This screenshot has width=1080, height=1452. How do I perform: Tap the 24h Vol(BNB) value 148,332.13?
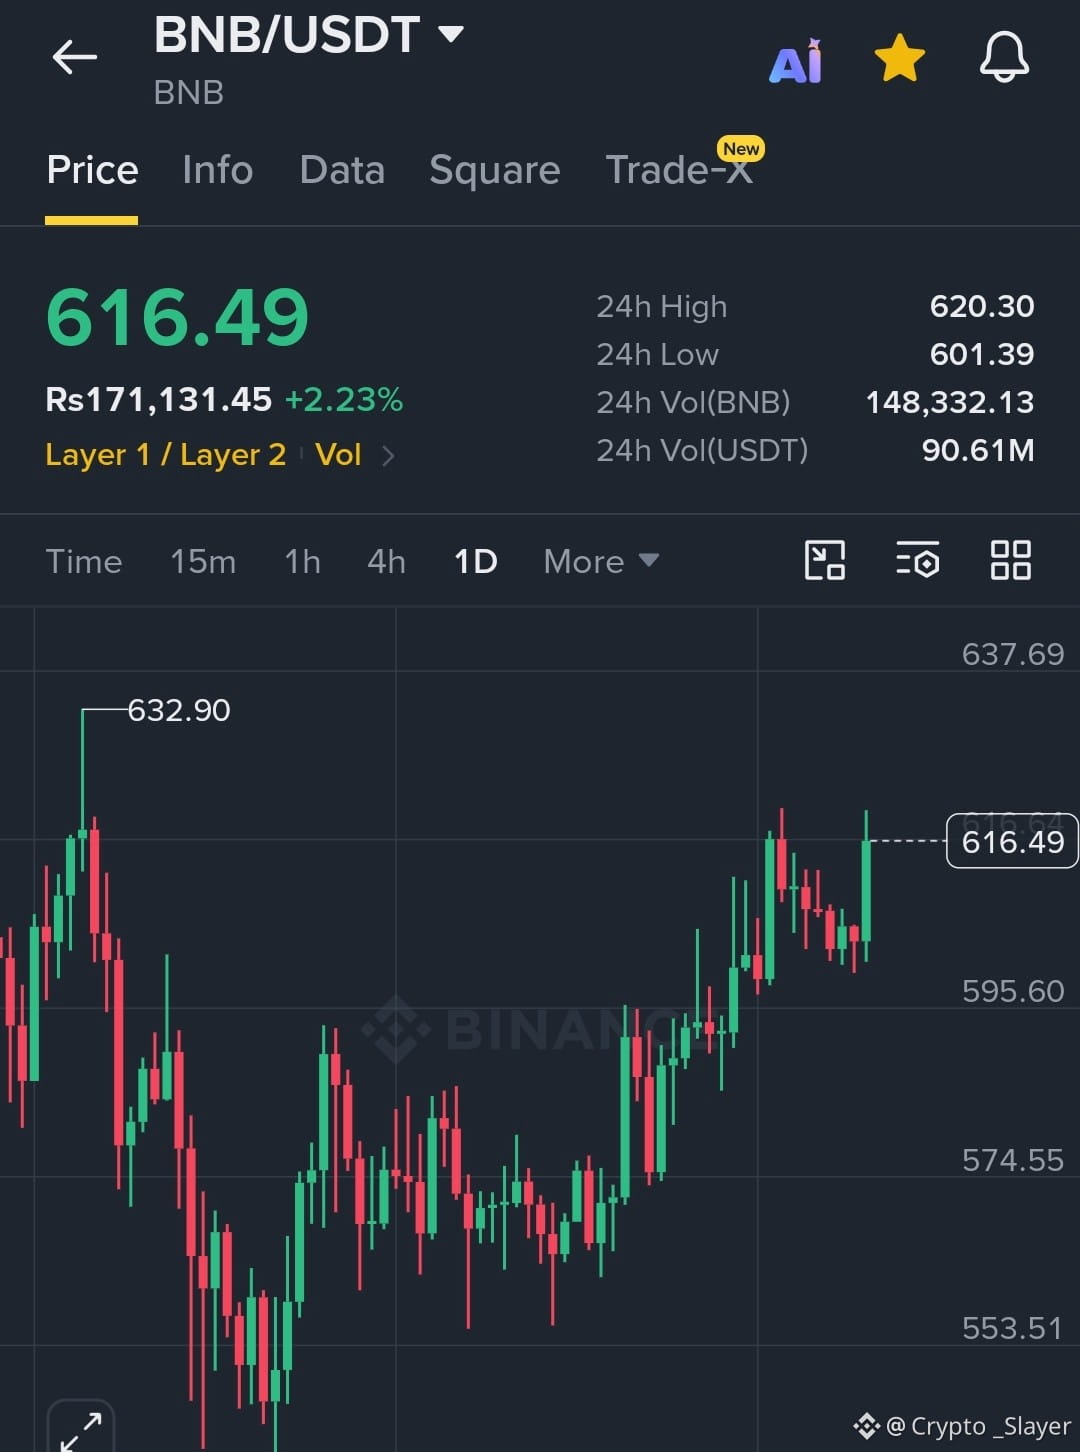pyautogui.click(x=950, y=402)
